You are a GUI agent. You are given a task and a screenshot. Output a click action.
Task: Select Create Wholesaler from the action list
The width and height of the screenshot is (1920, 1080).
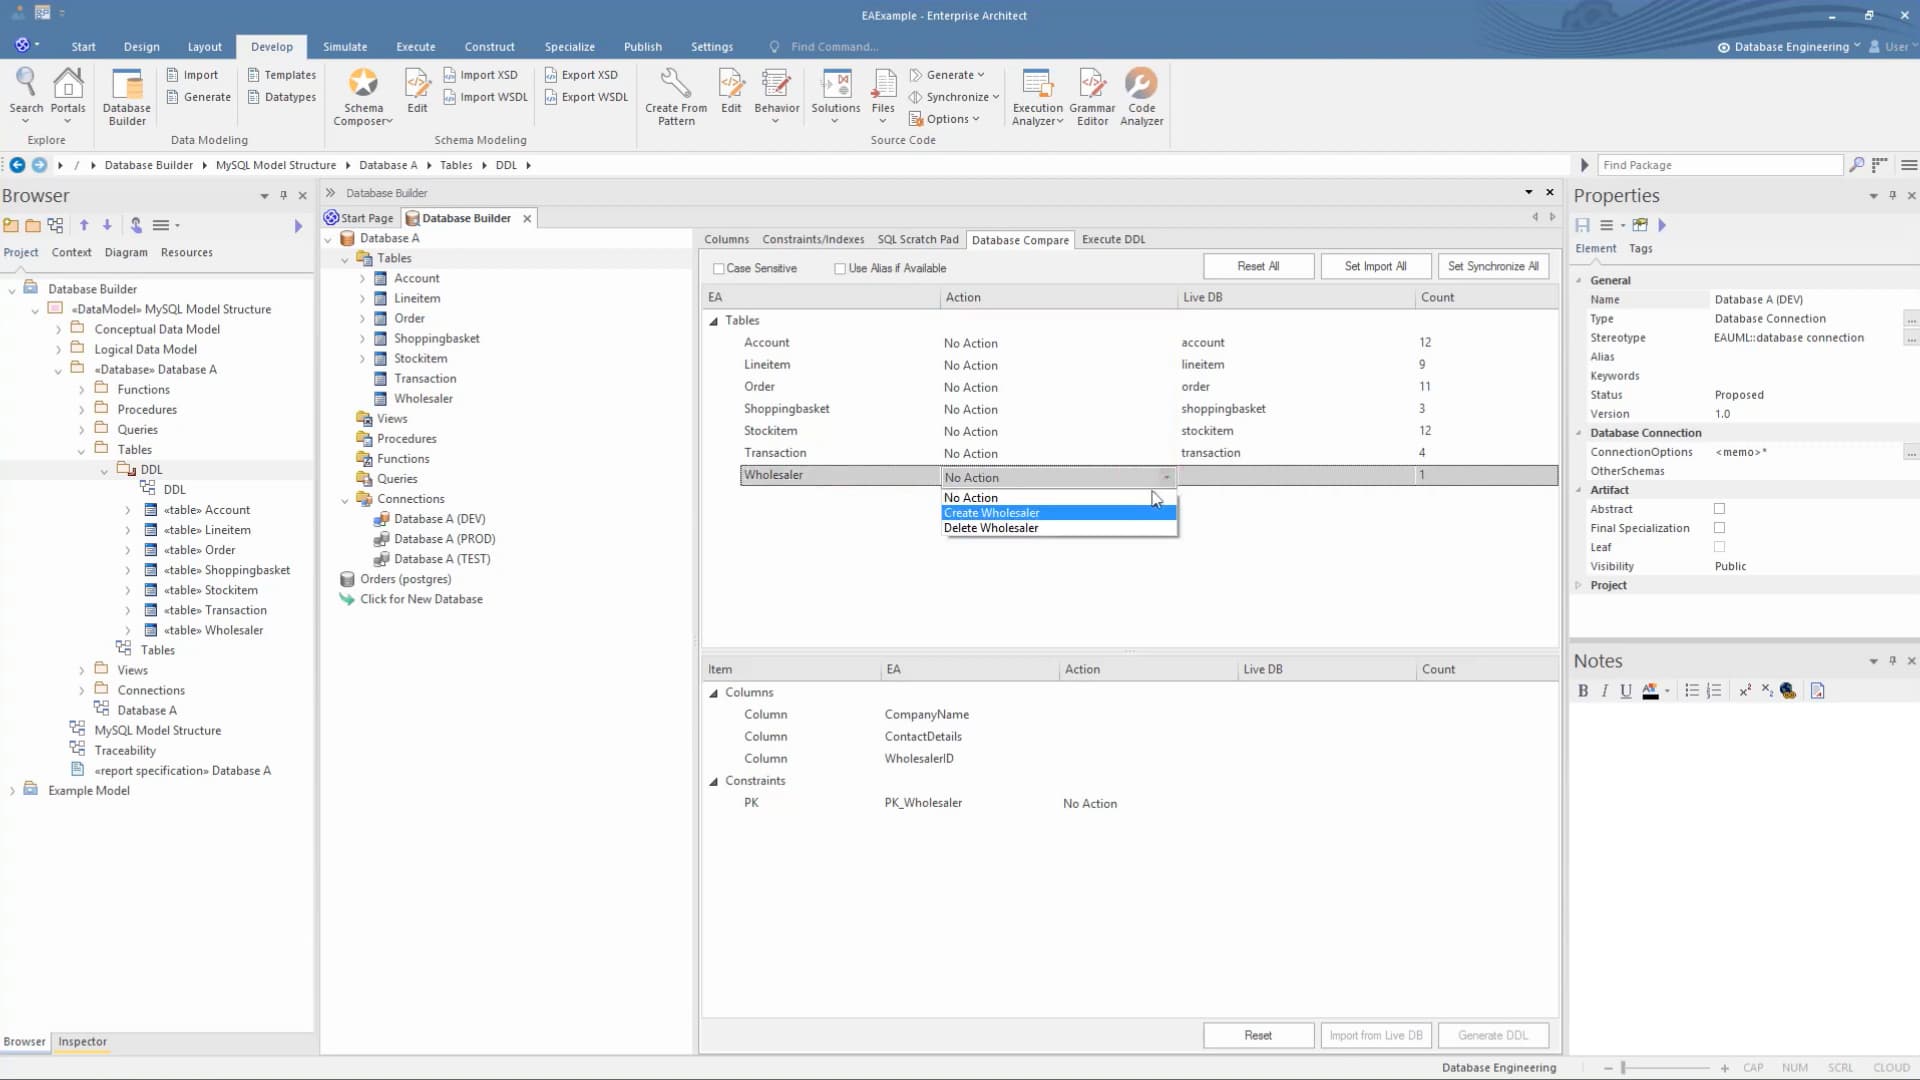[x=1059, y=513]
